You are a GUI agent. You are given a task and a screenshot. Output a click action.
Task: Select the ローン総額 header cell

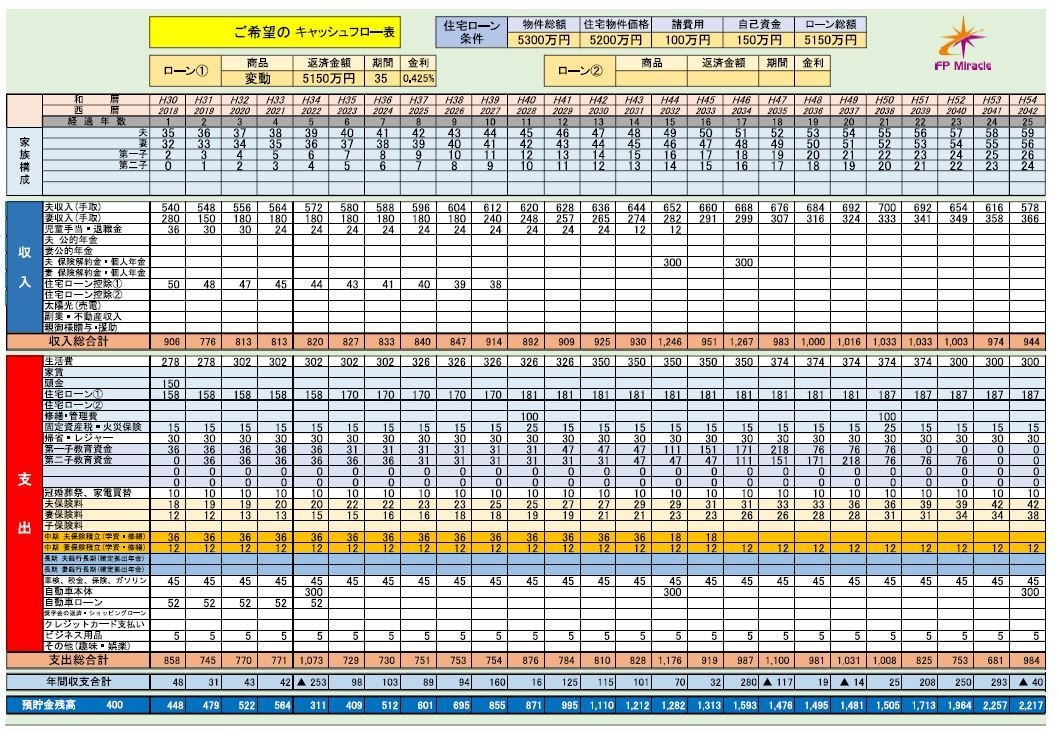point(830,25)
